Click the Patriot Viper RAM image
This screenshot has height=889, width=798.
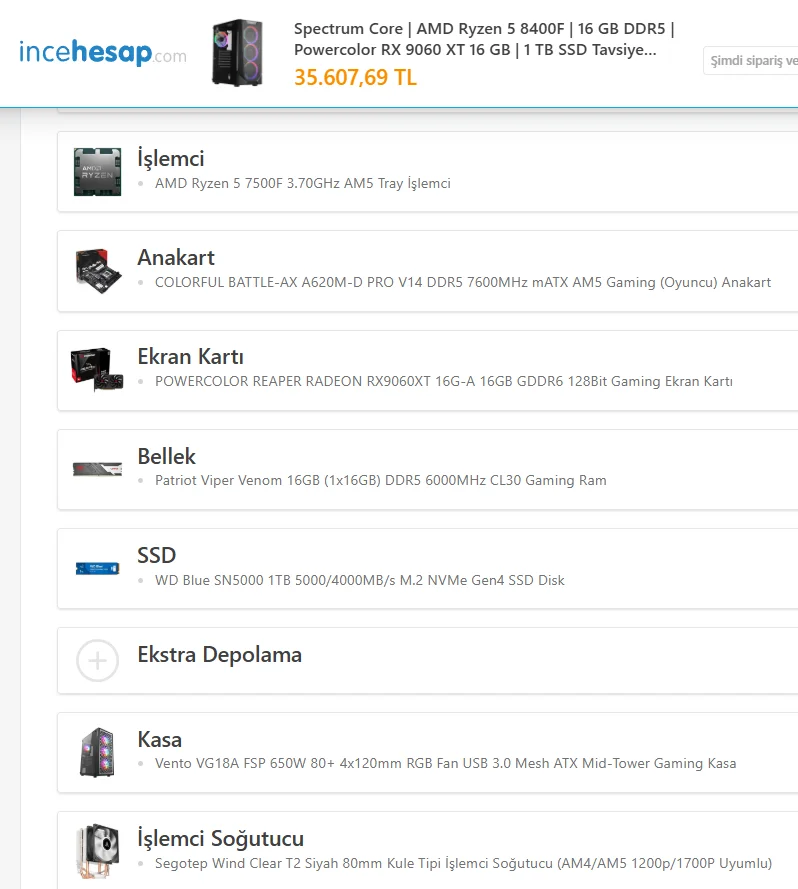[97, 468]
